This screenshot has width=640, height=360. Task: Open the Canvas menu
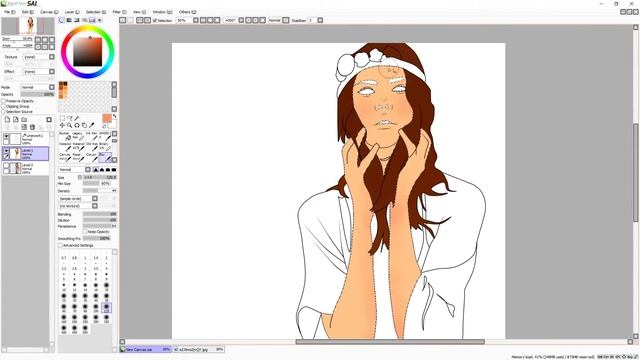(49, 12)
